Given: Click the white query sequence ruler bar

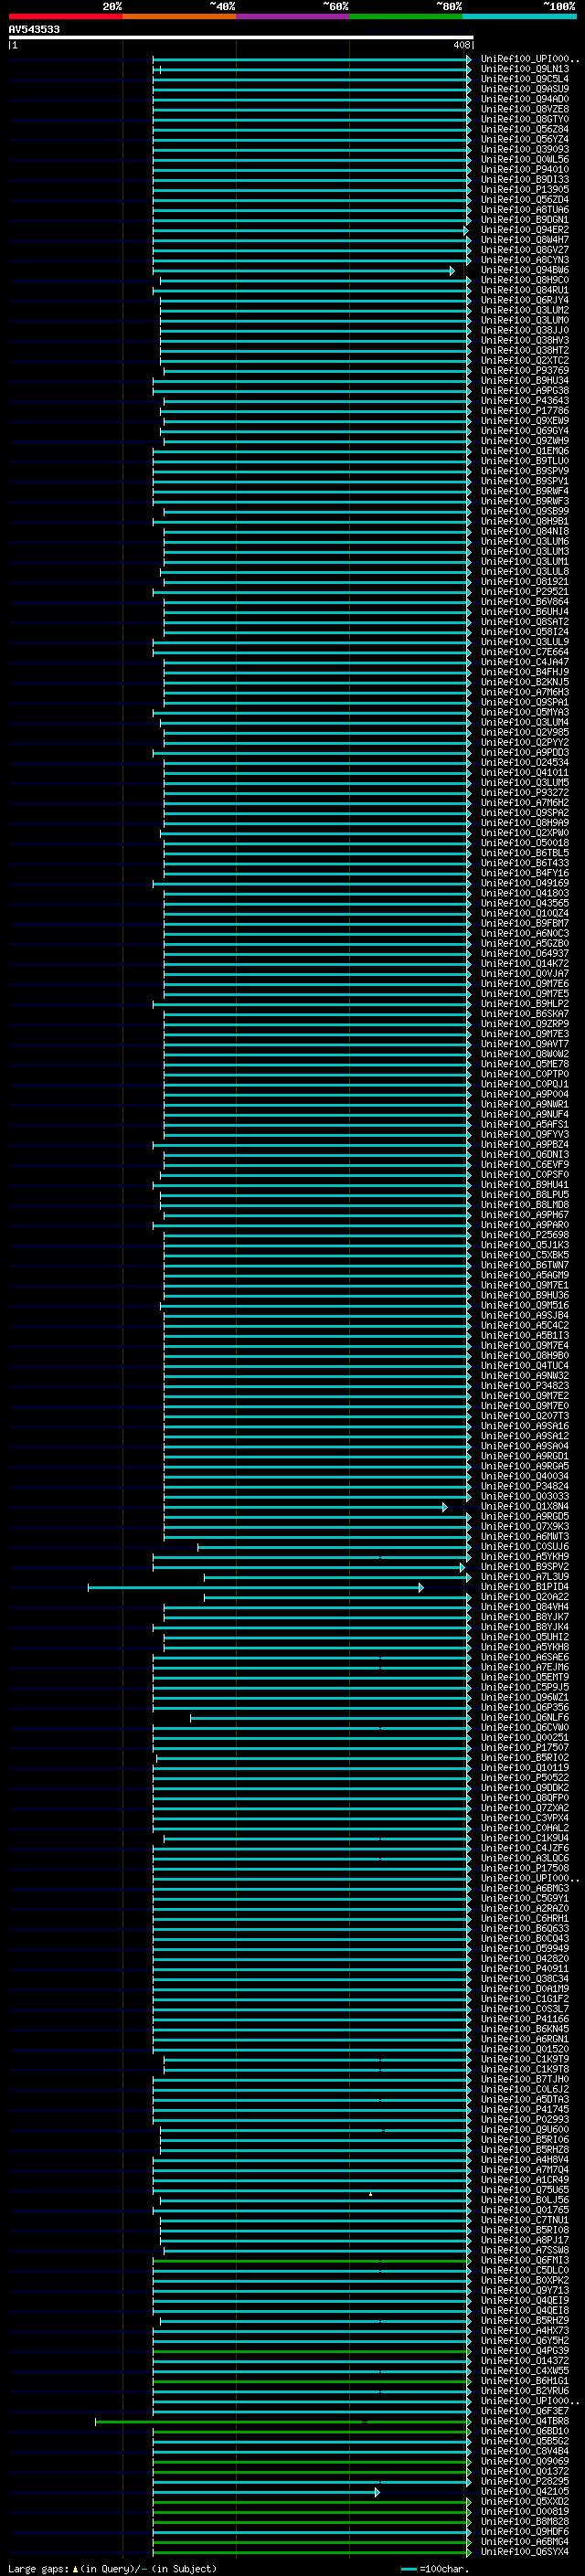Looking at the screenshot, I should tap(240, 37).
